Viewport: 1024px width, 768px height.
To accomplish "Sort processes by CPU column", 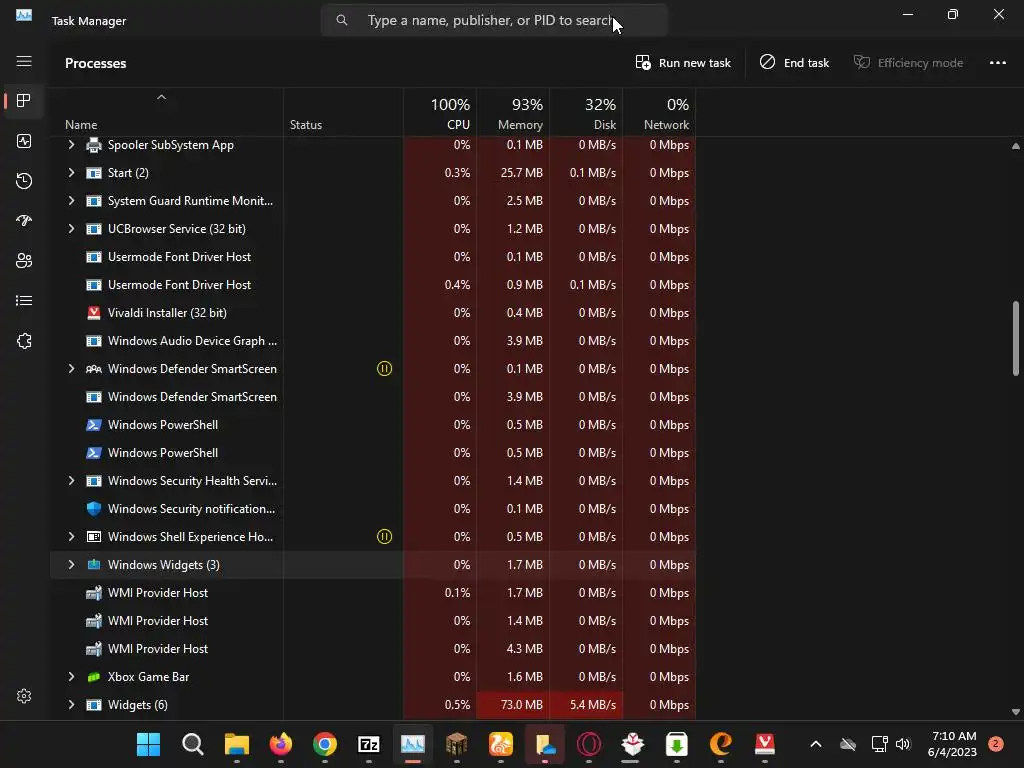I will 440,113.
